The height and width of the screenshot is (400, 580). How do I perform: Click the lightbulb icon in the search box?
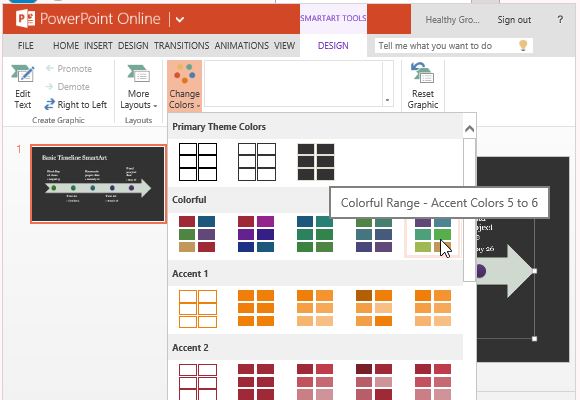(523, 46)
